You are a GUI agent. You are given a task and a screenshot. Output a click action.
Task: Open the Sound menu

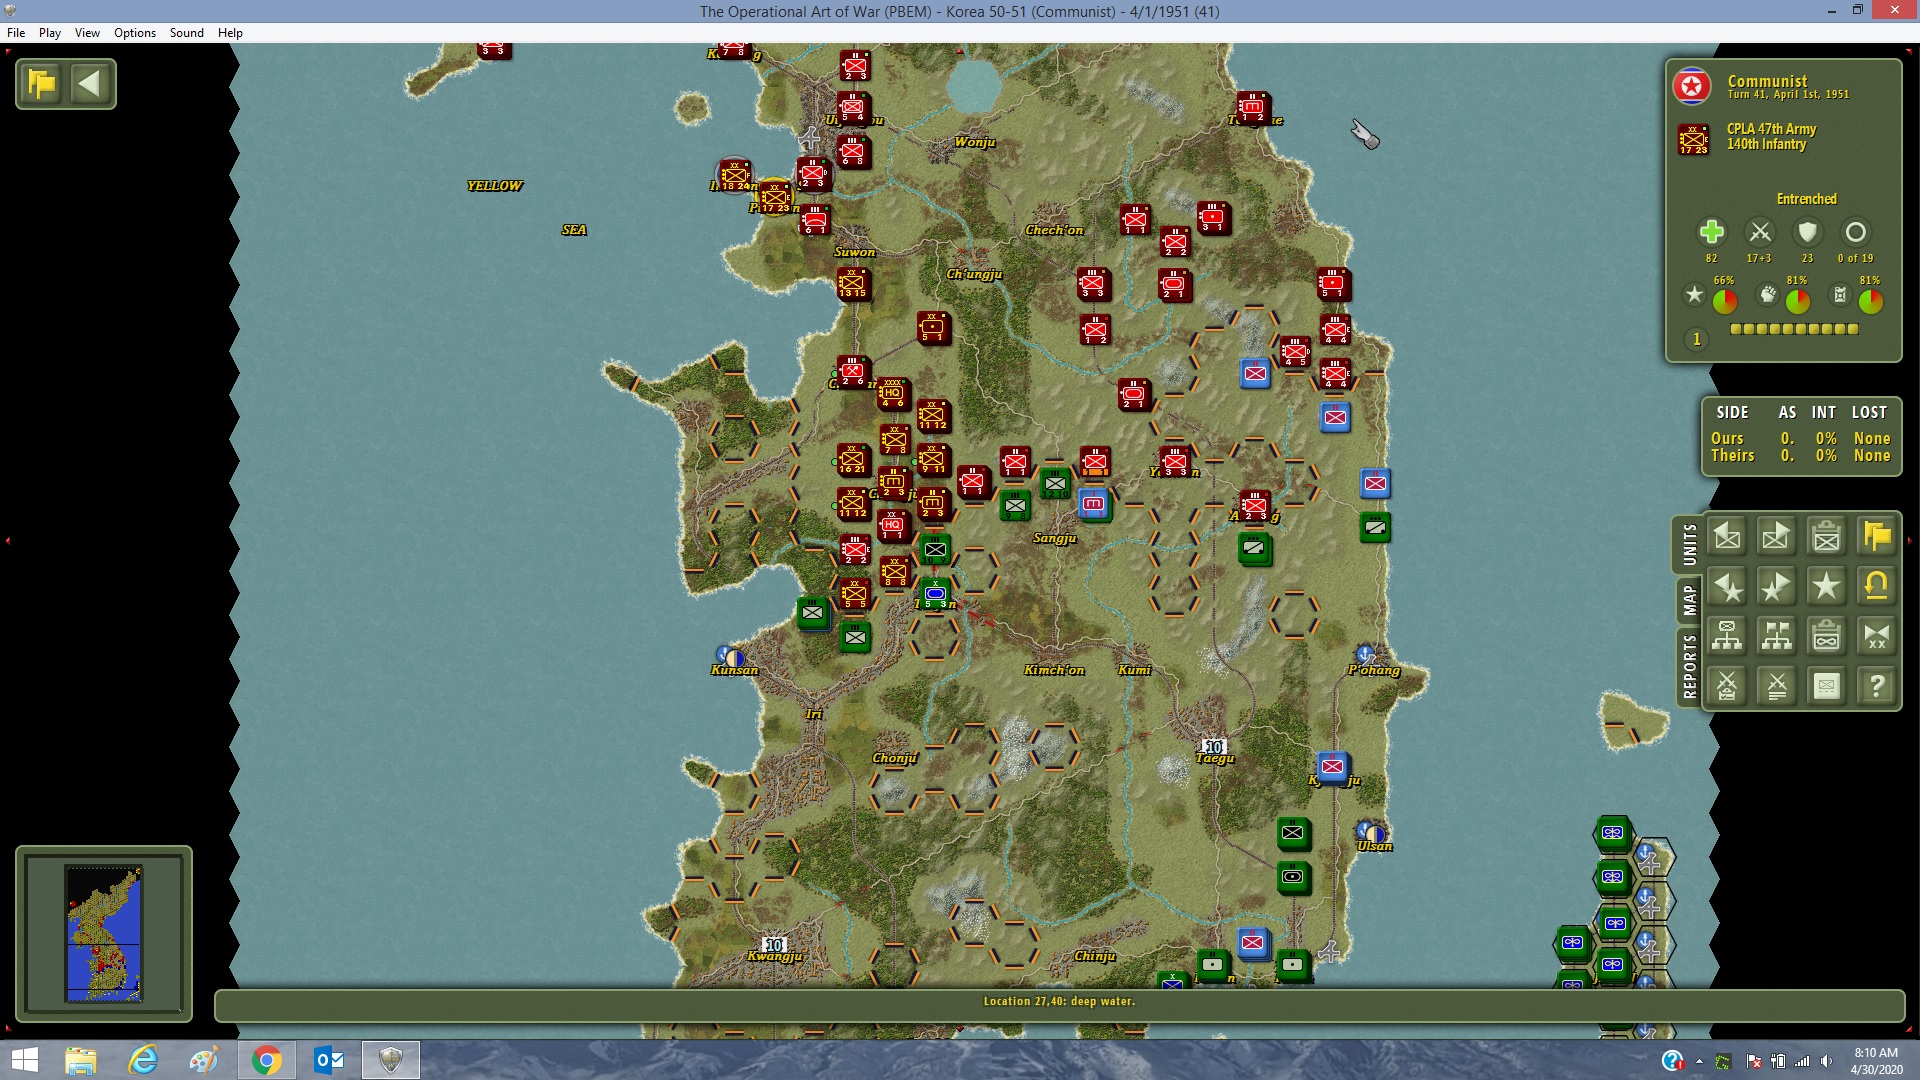point(187,33)
